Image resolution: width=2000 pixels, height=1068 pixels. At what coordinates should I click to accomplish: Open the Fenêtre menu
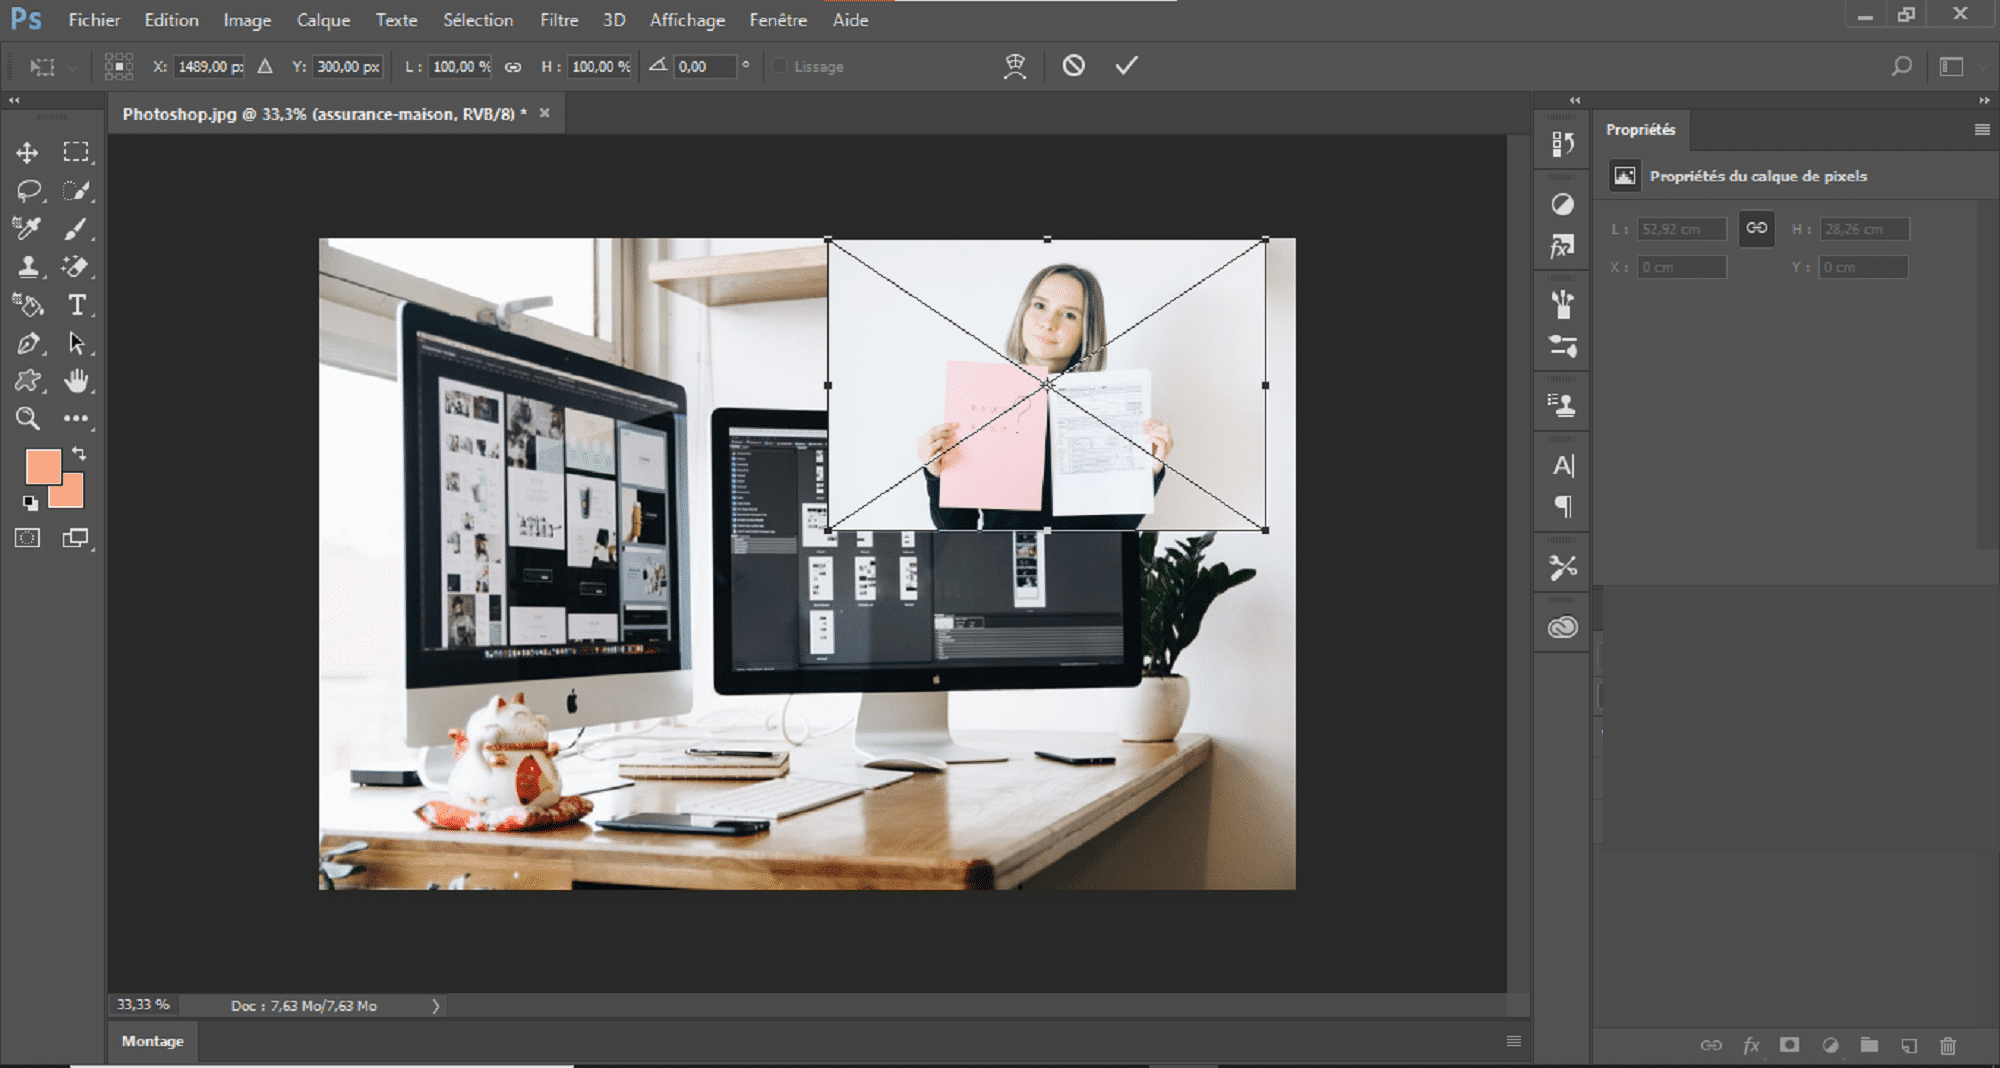778,20
